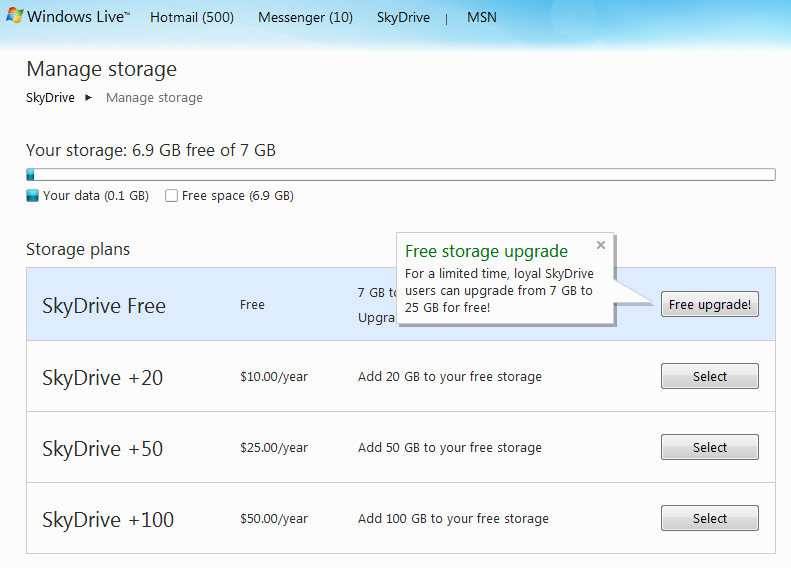Click 'Add 50 GB to your free storage'

449,448
